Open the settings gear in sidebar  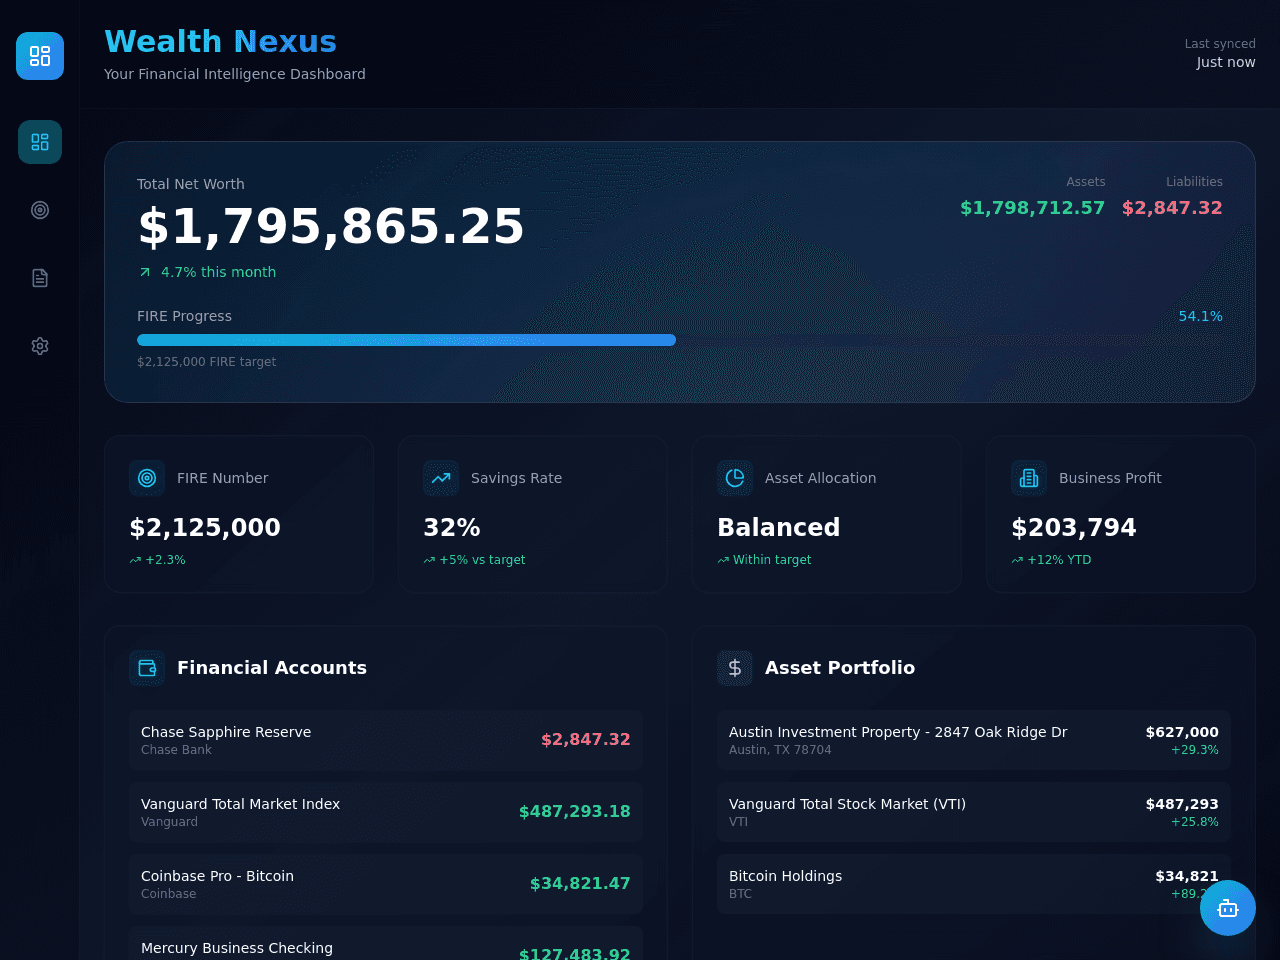(40, 346)
